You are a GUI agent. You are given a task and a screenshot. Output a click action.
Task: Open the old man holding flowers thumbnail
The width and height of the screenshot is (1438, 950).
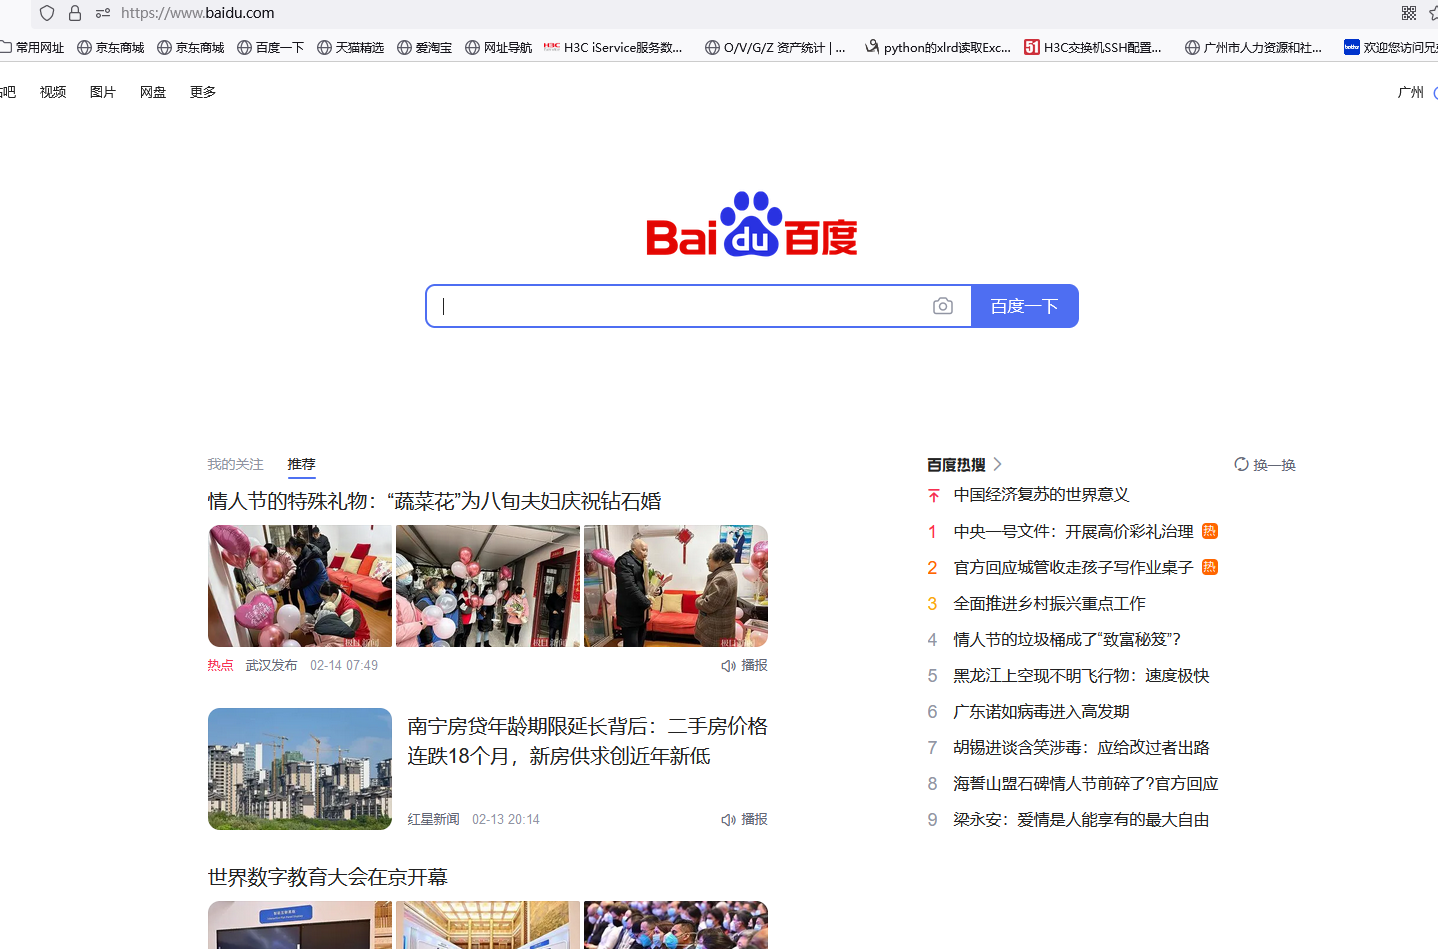click(x=676, y=586)
